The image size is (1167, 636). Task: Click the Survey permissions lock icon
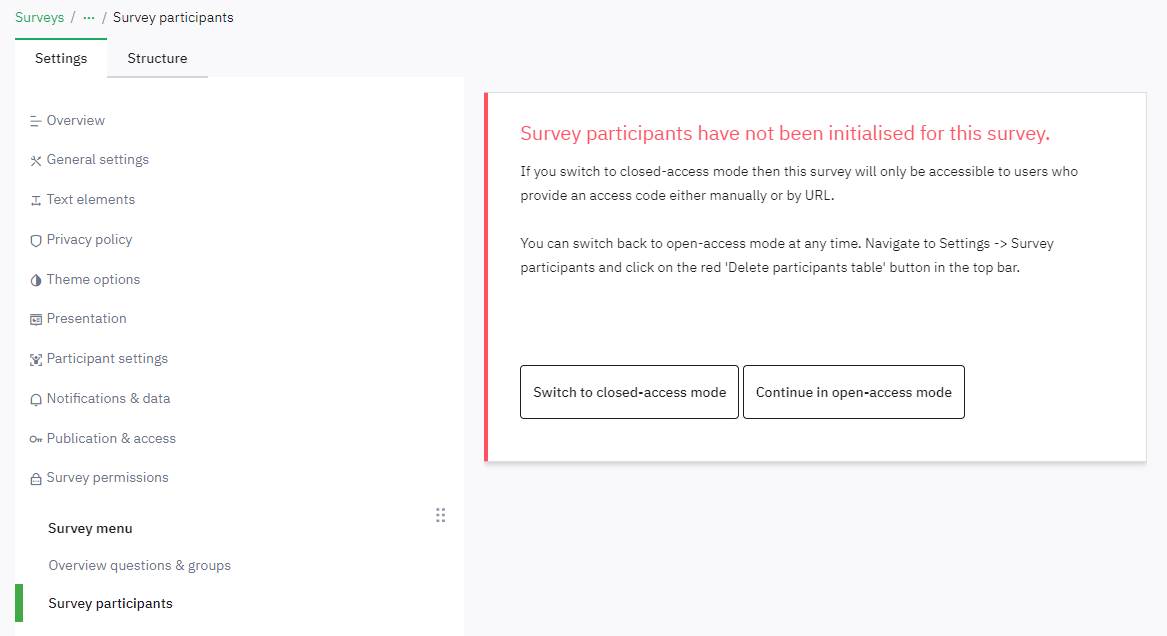[36, 478]
